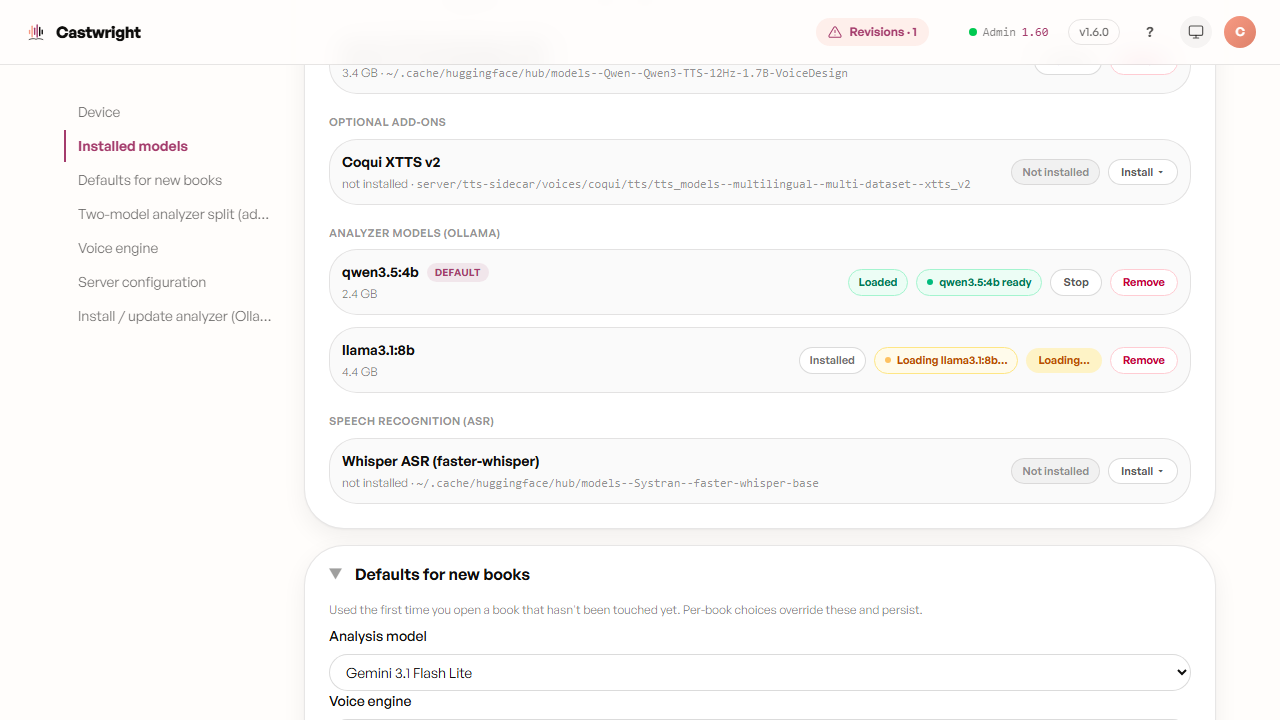Go to Device settings section
This screenshot has width=1280, height=720.
[99, 112]
